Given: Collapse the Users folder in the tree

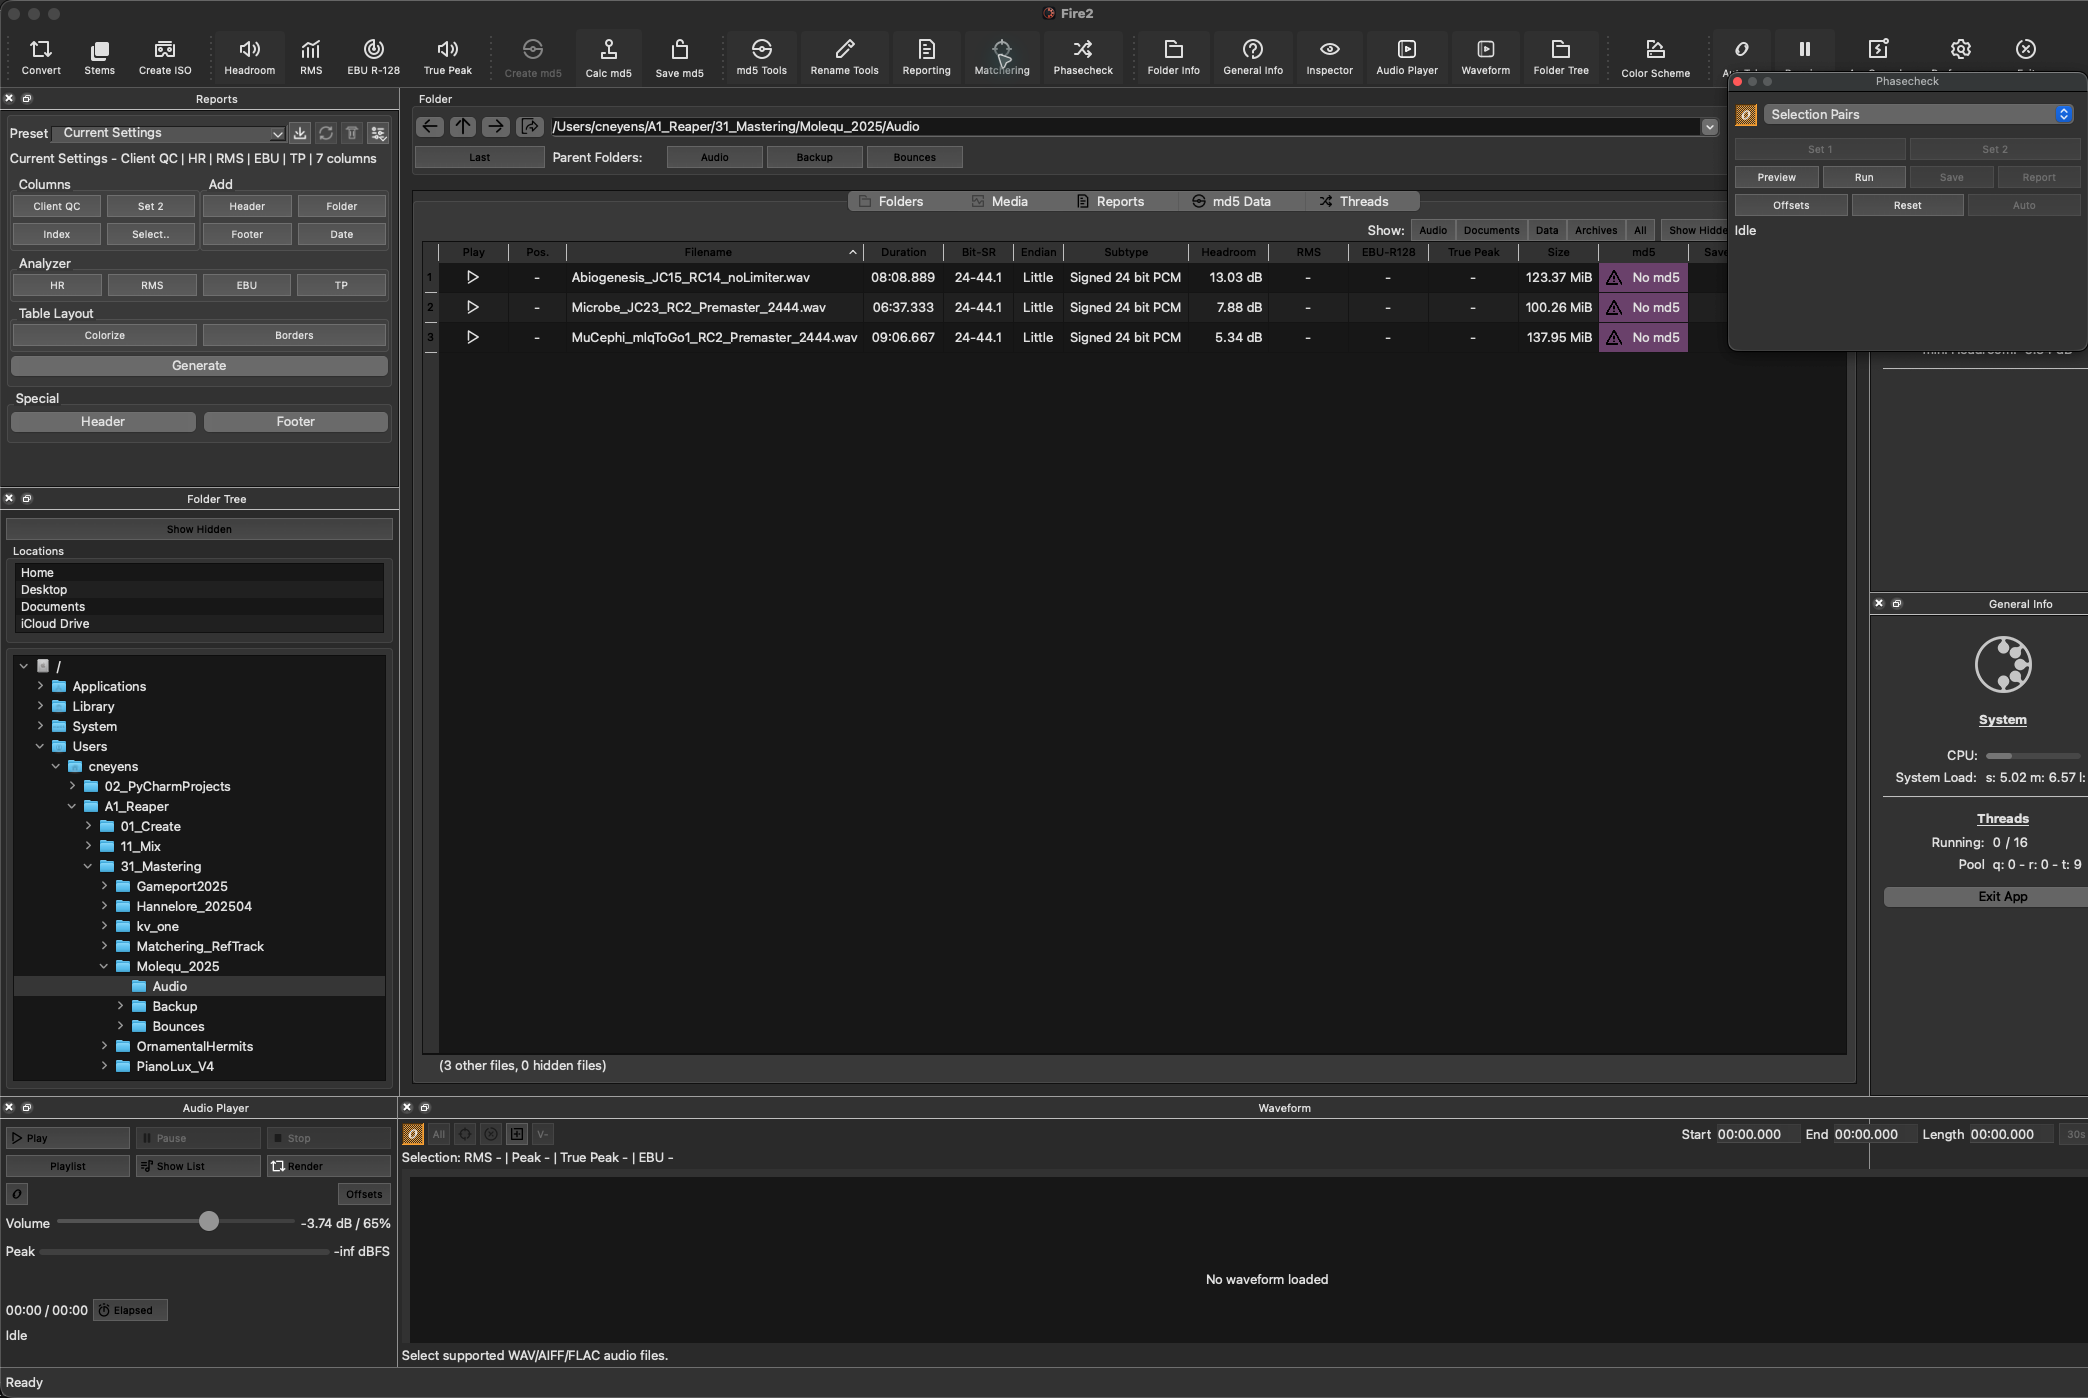Looking at the screenshot, I should pos(40,746).
